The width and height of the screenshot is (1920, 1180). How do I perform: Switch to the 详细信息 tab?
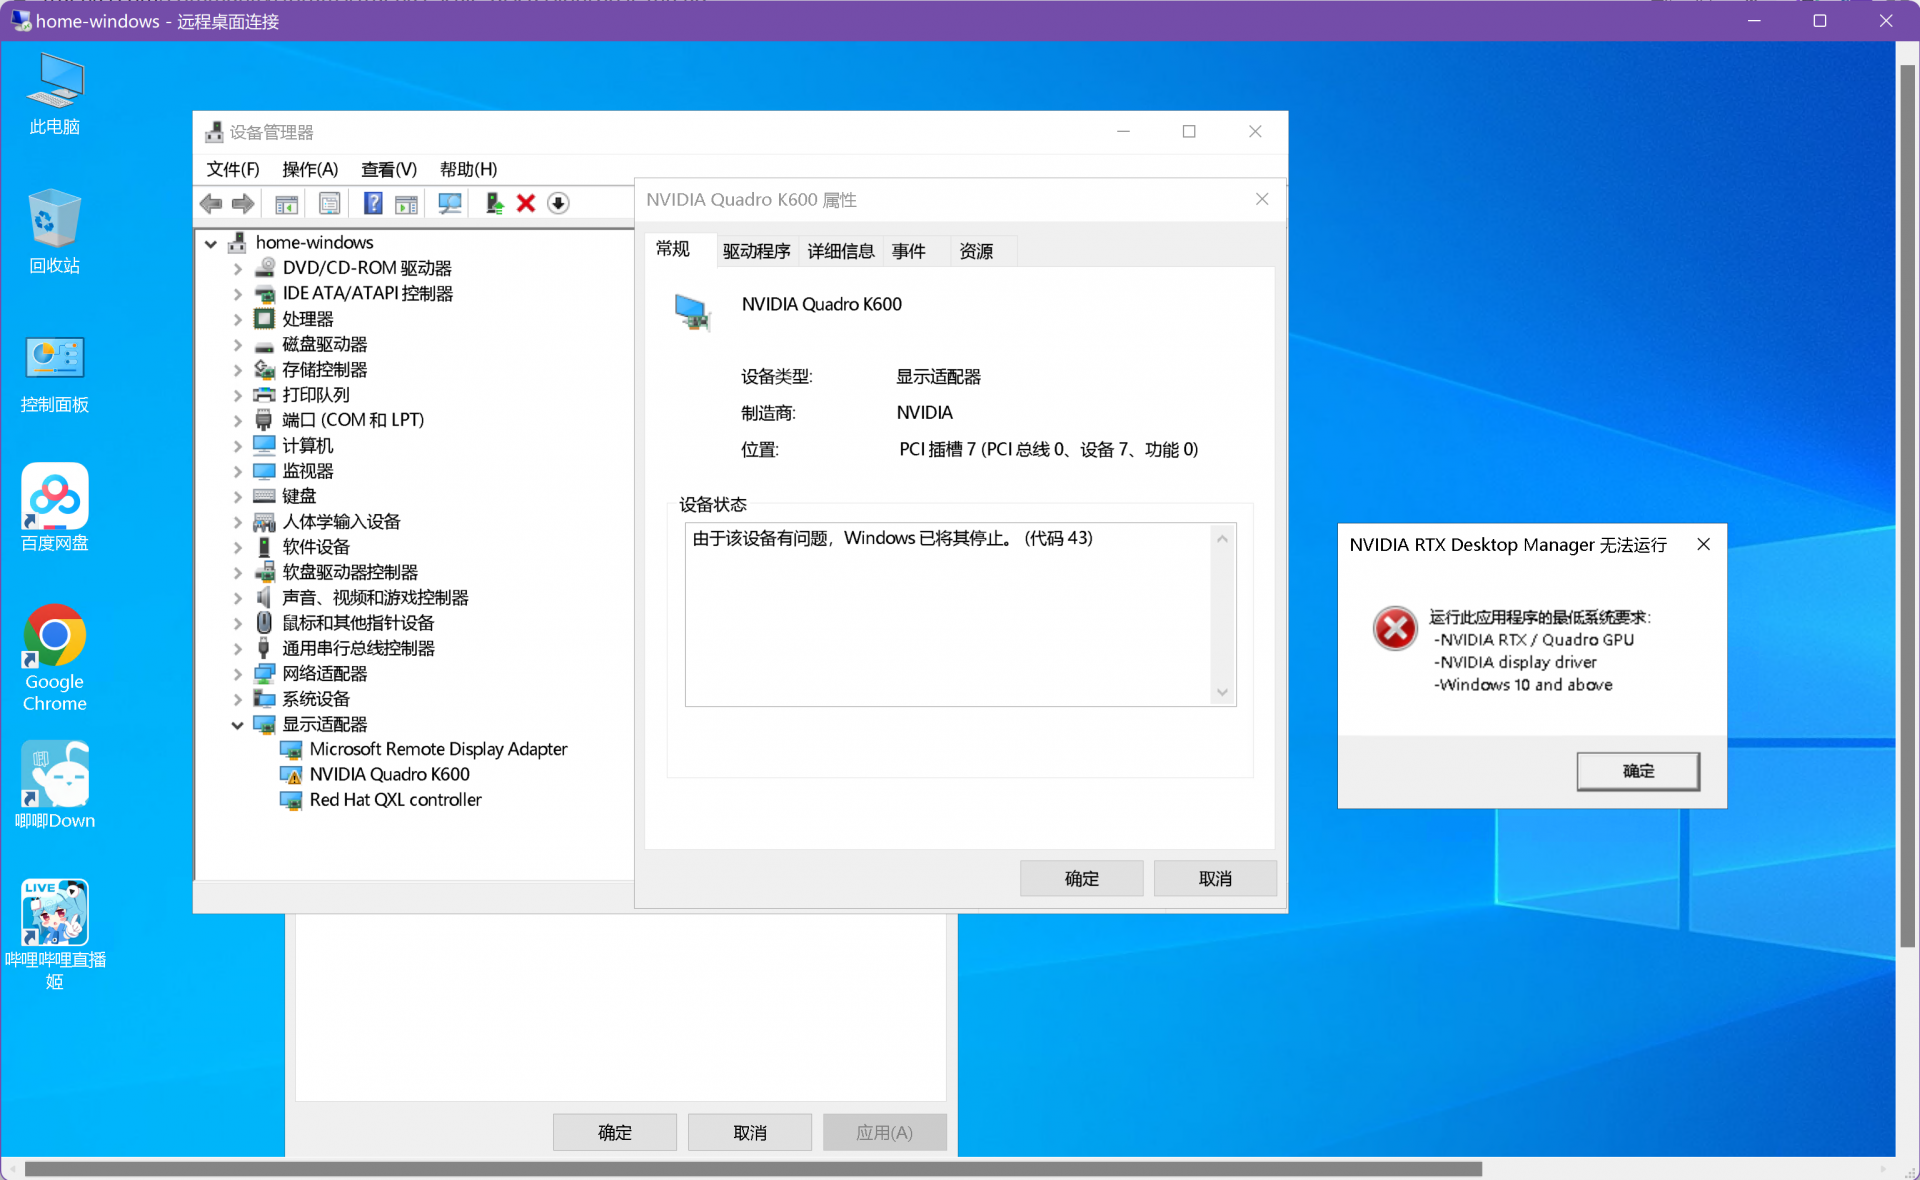(x=841, y=251)
